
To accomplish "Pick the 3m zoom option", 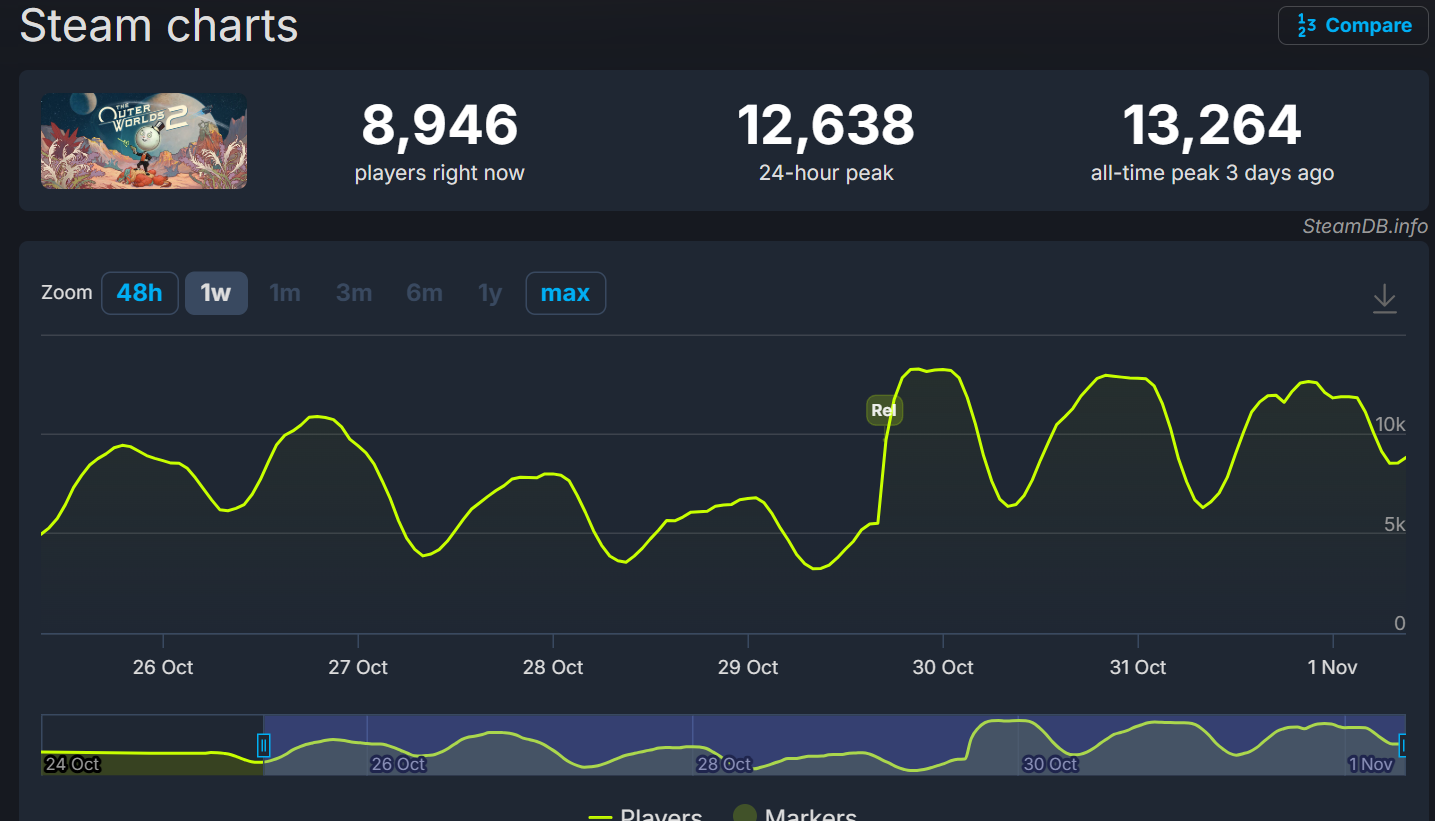I will click(x=354, y=293).
